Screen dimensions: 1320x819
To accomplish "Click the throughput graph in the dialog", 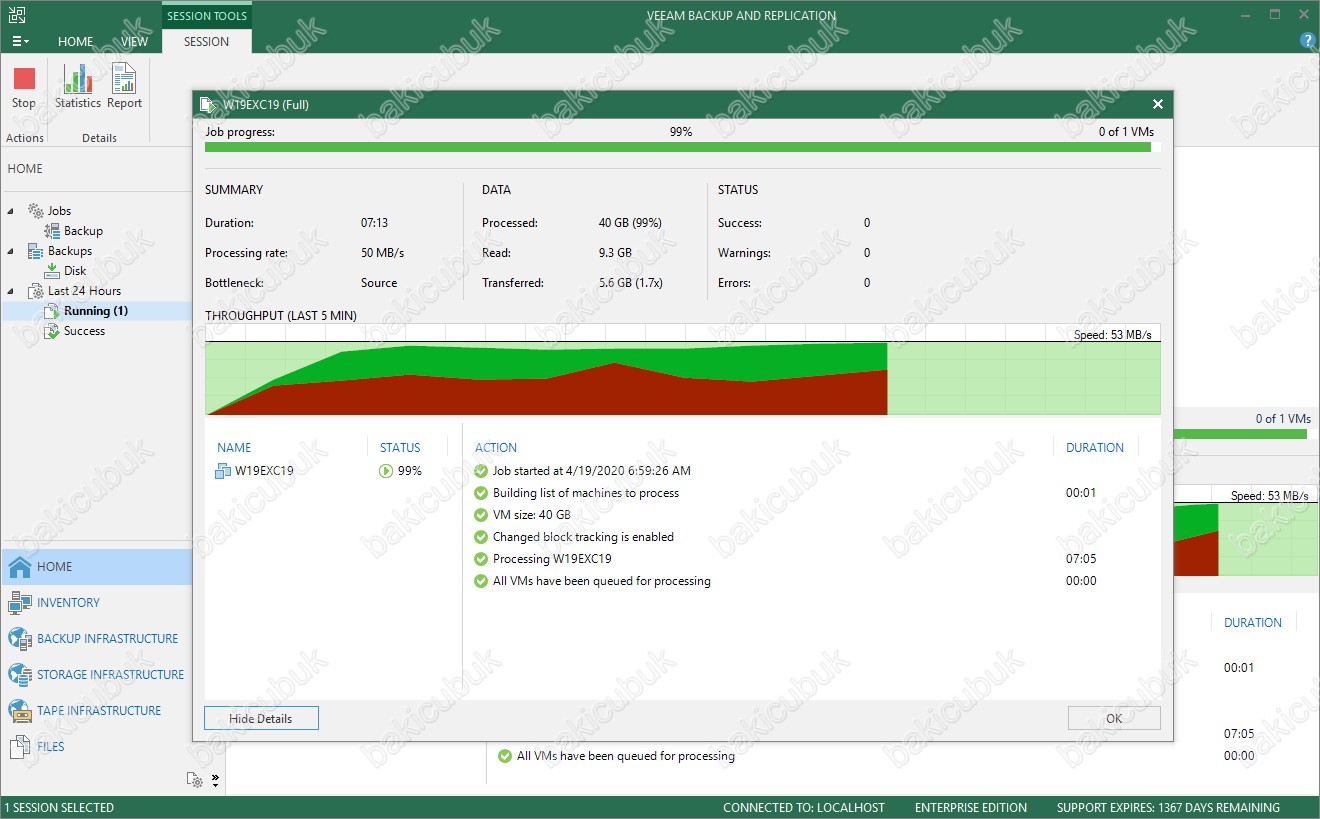I will tap(682, 368).
